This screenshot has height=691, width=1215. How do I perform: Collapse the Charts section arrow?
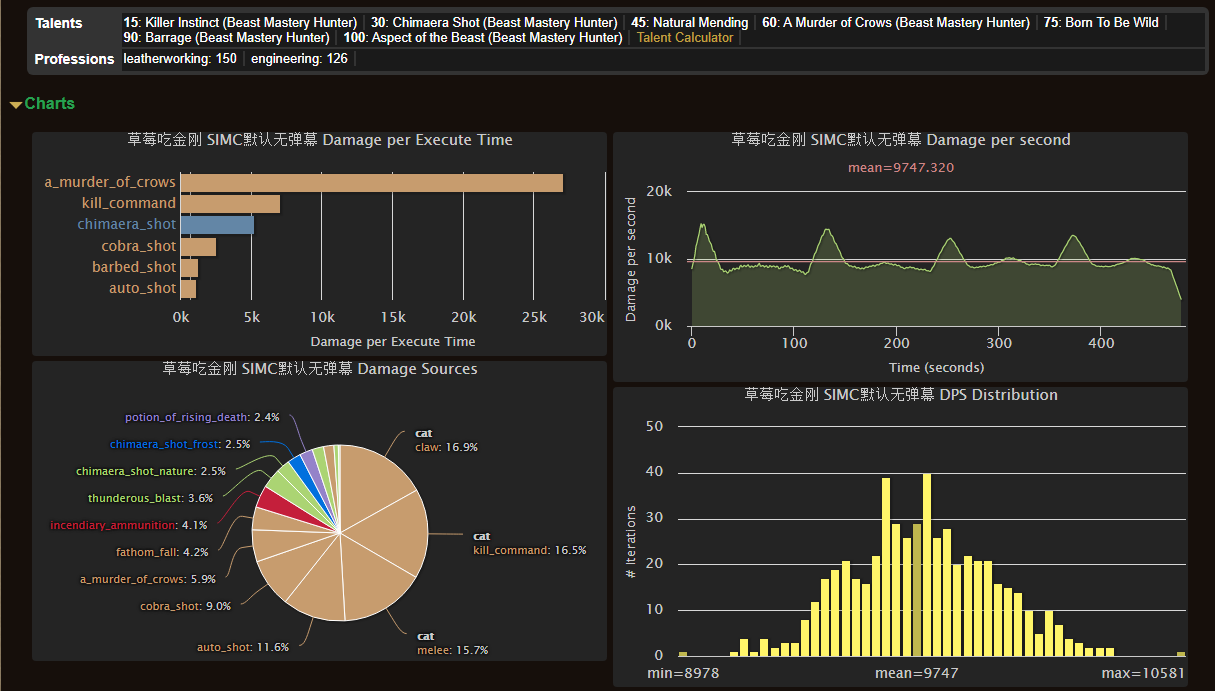pyautogui.click(x=15, y=105)
